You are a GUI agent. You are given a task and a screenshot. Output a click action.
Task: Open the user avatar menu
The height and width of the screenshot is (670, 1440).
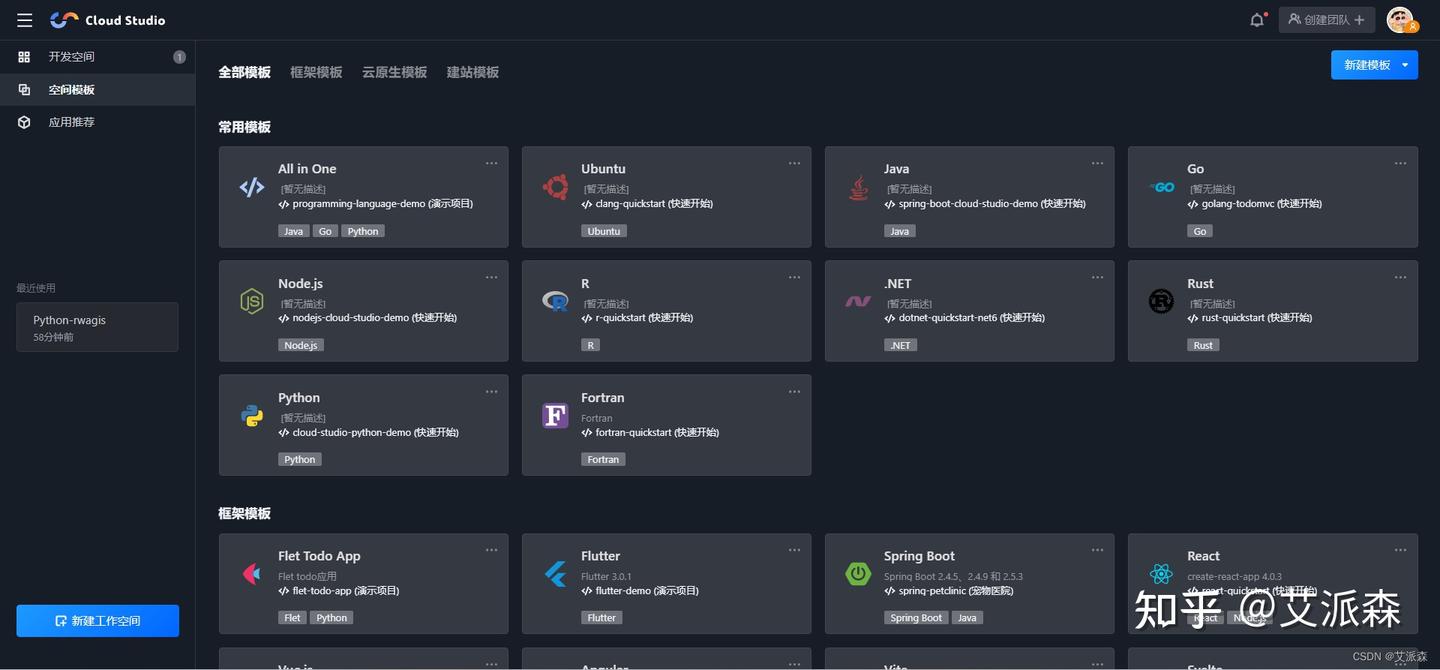point(1401,20)
